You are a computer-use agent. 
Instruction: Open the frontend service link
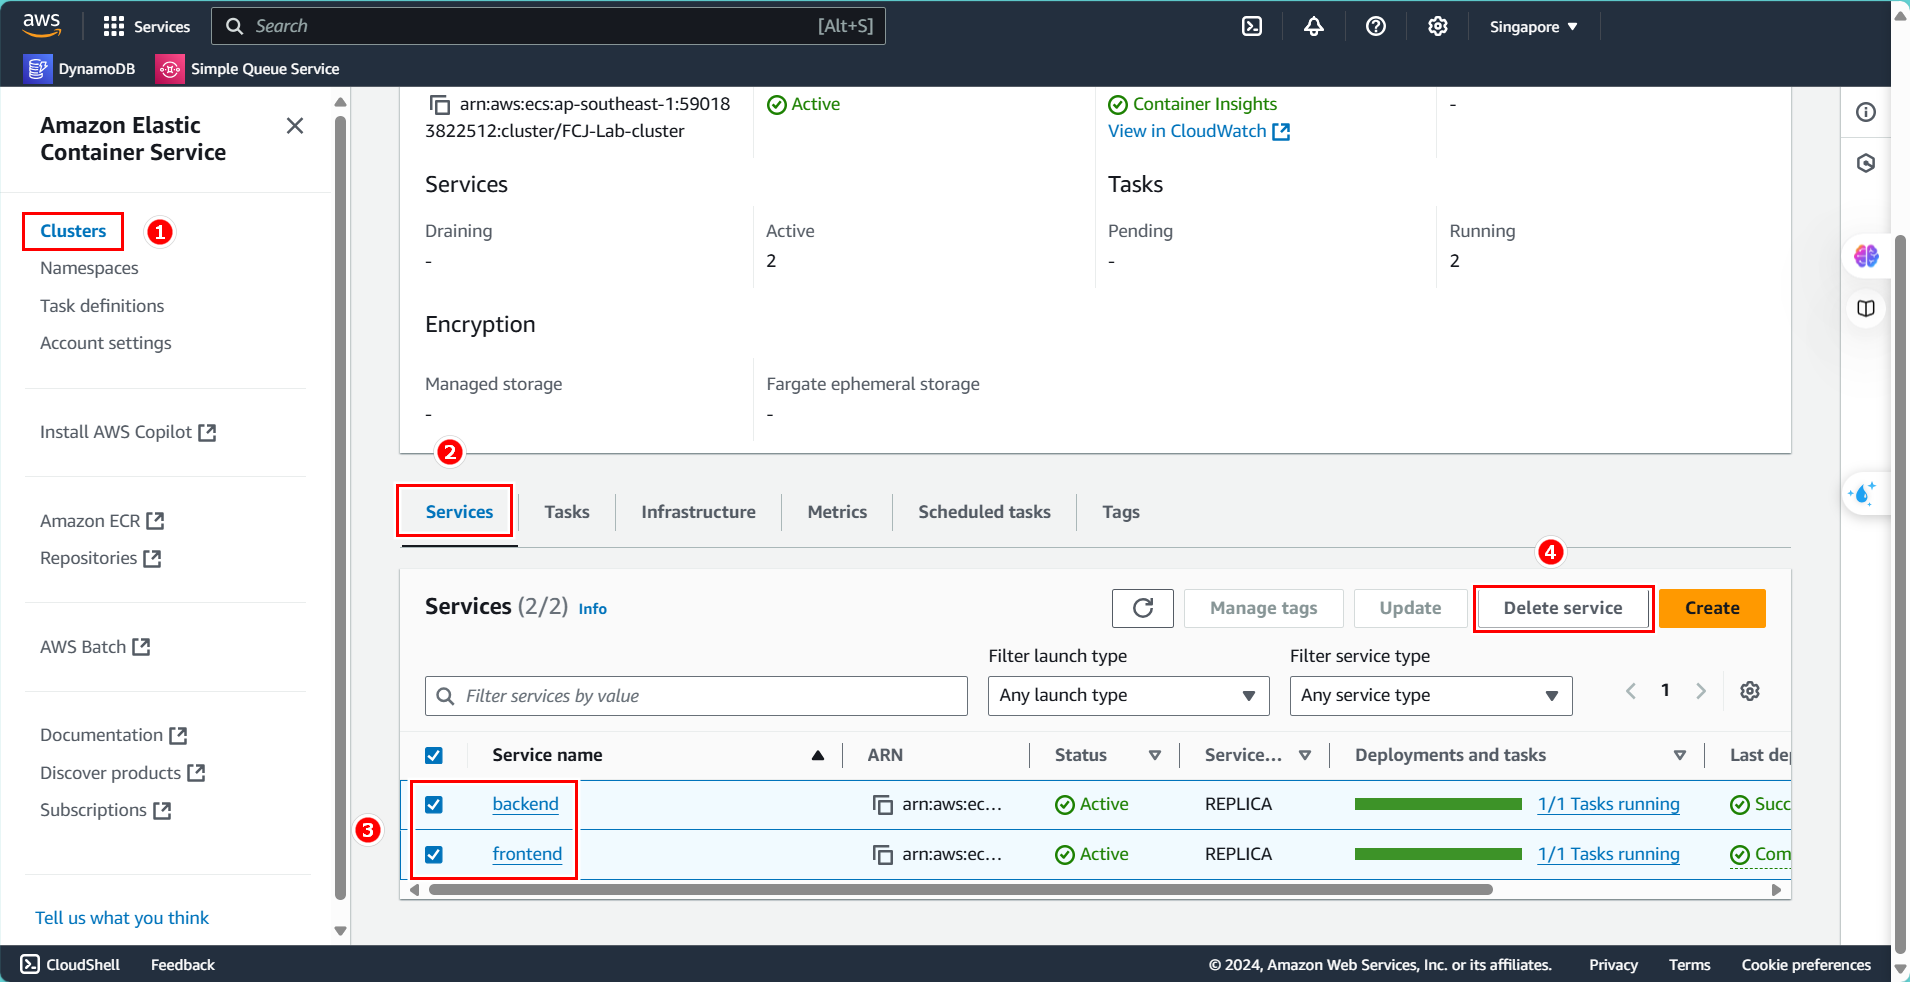(527, 854)
